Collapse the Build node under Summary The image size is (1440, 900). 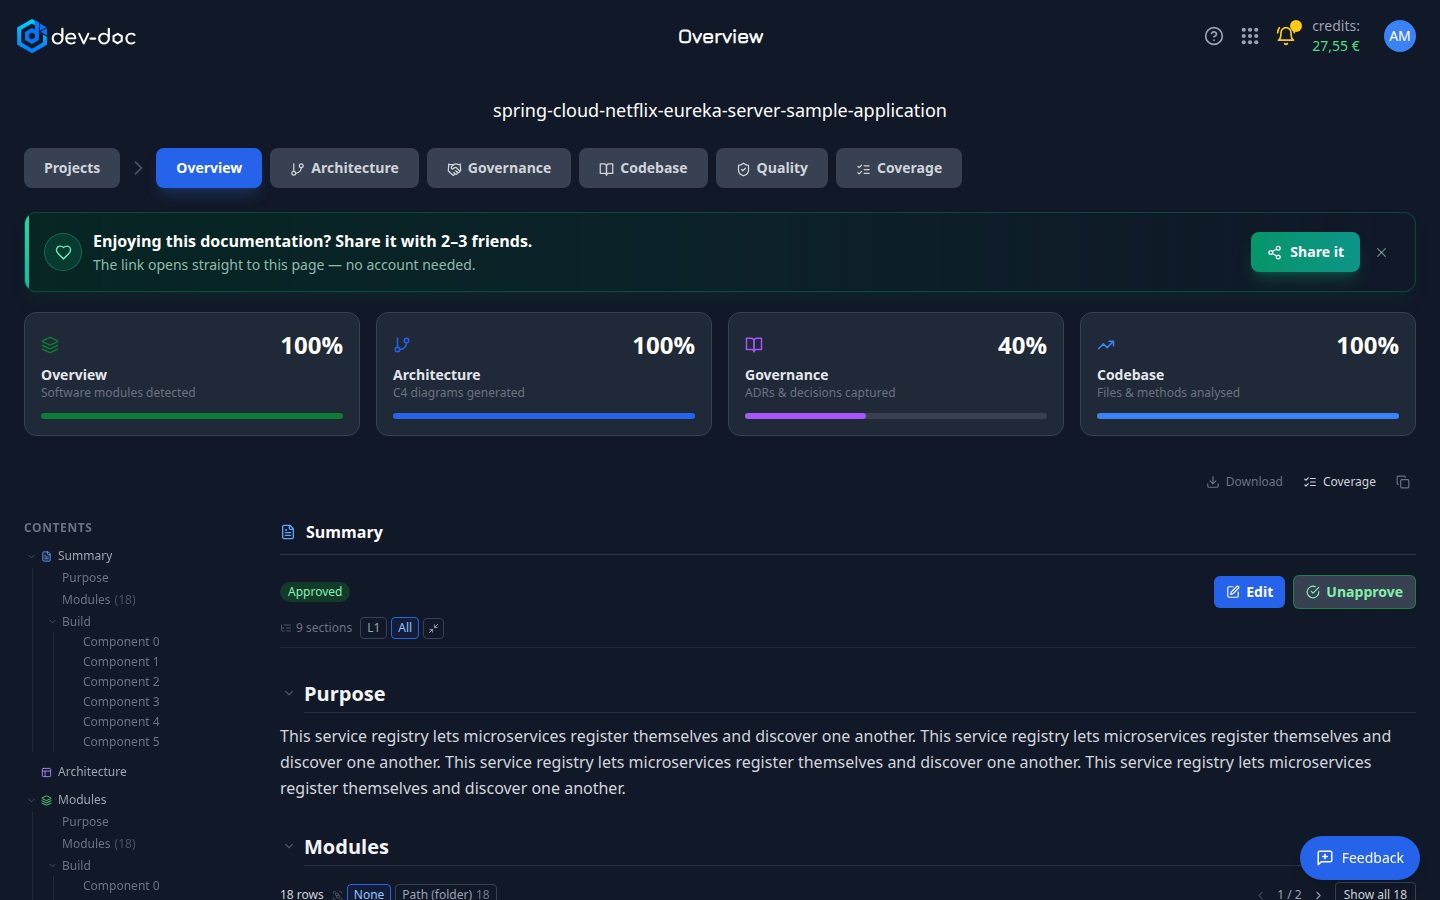click(53, 622)
